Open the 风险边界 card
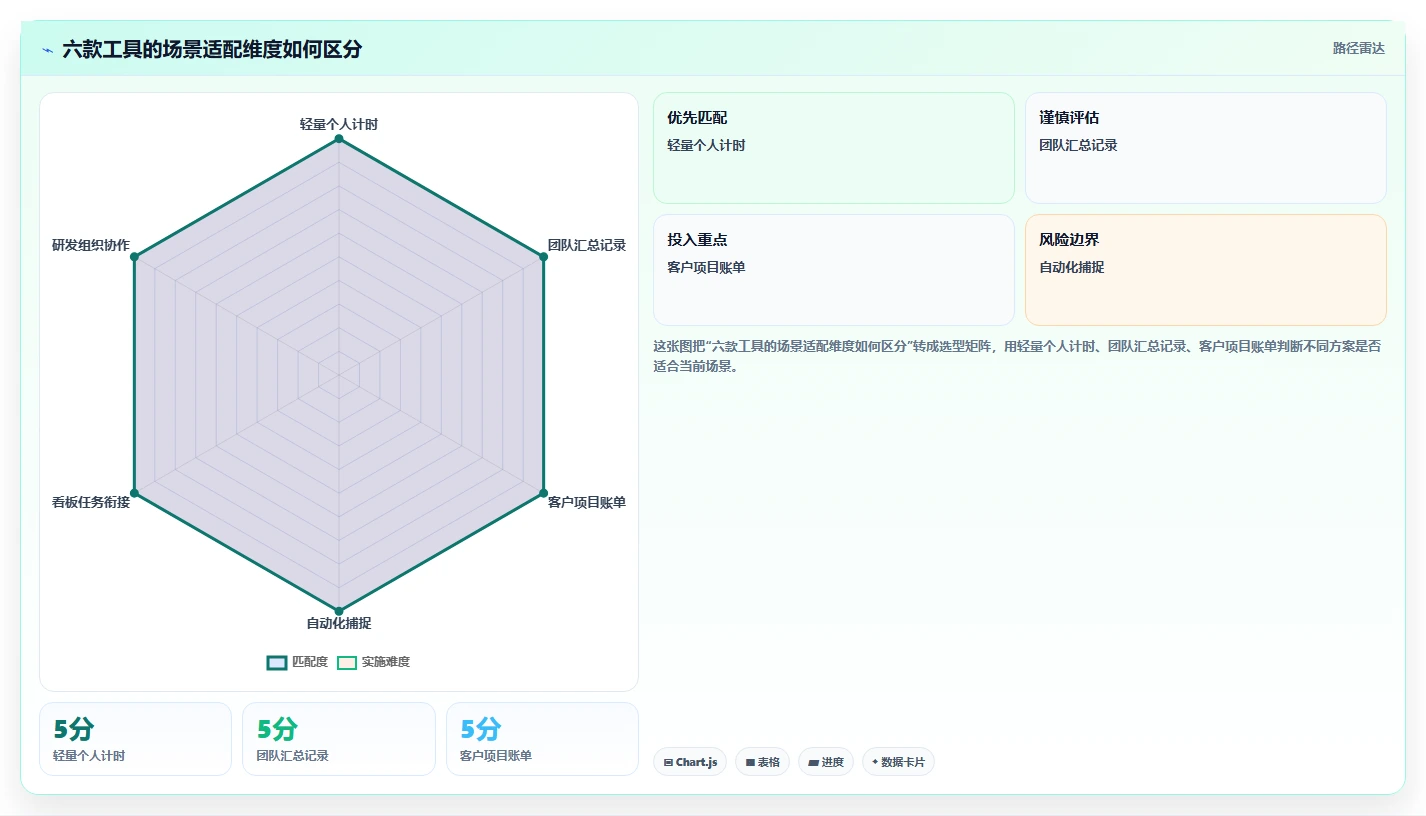The image size is (1426, 816). [x=1206, y=270]
